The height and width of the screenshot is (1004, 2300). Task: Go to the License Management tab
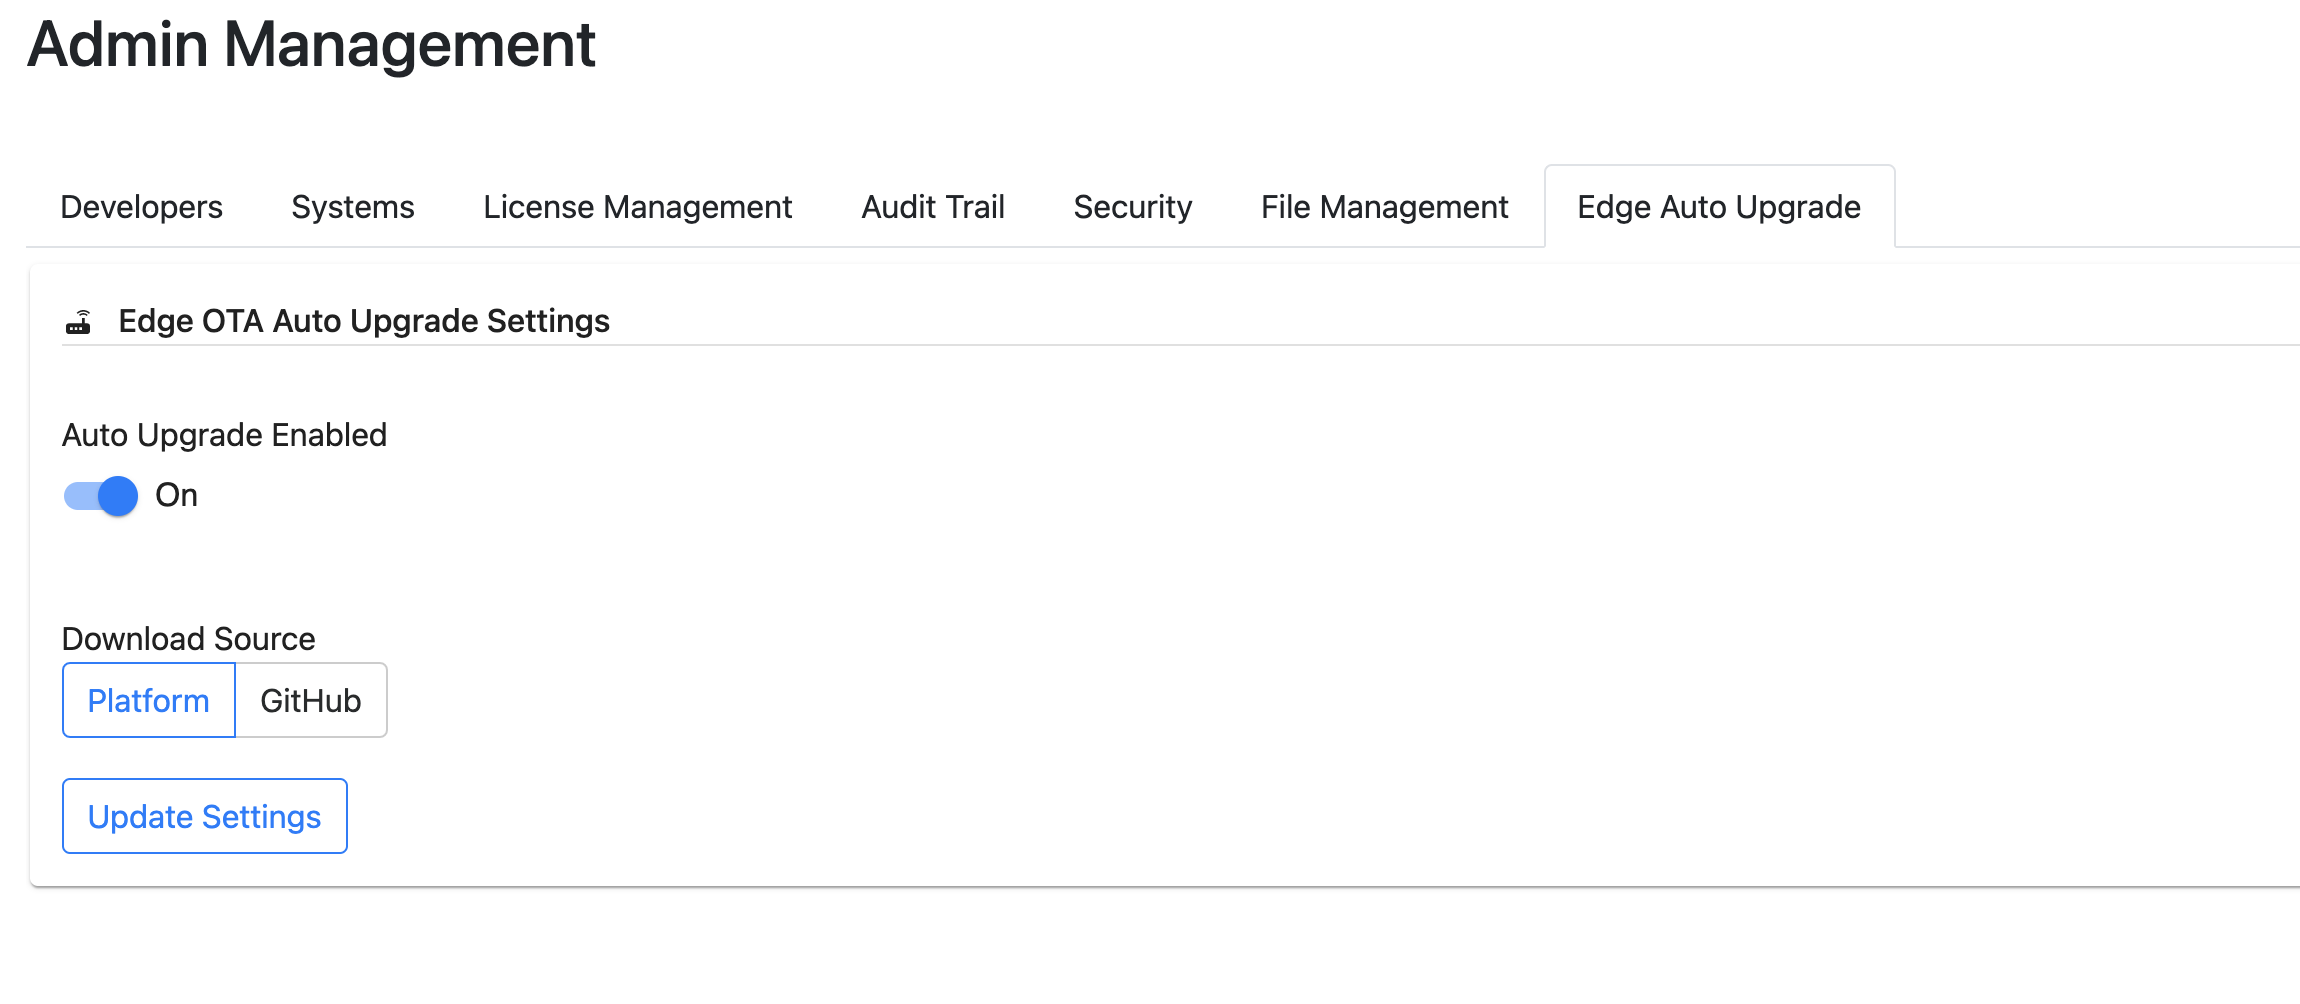click(x=638, y=207)
